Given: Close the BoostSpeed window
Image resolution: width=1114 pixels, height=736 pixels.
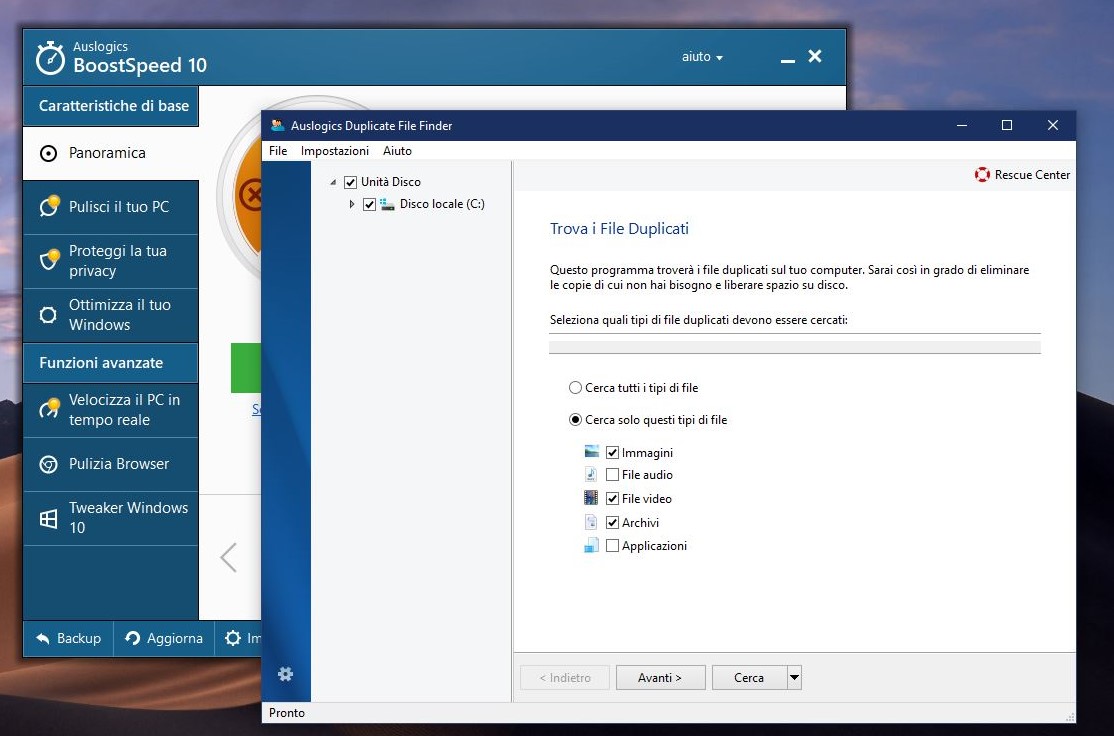Looking at the screenshot, I should [815, 56].
